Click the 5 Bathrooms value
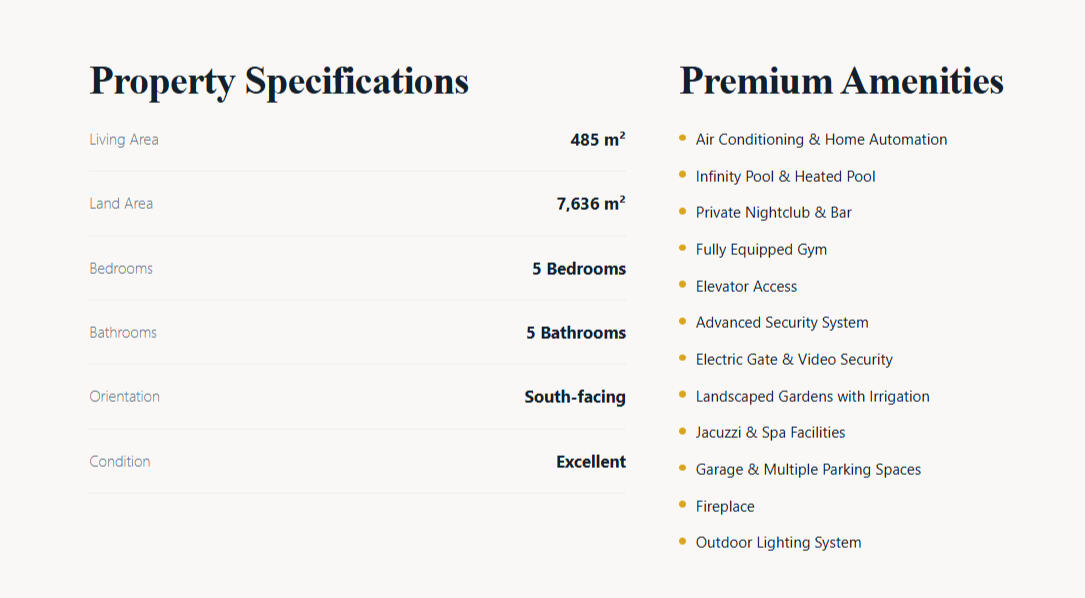This screenshot has width=1085, height=598. [575, 333]
